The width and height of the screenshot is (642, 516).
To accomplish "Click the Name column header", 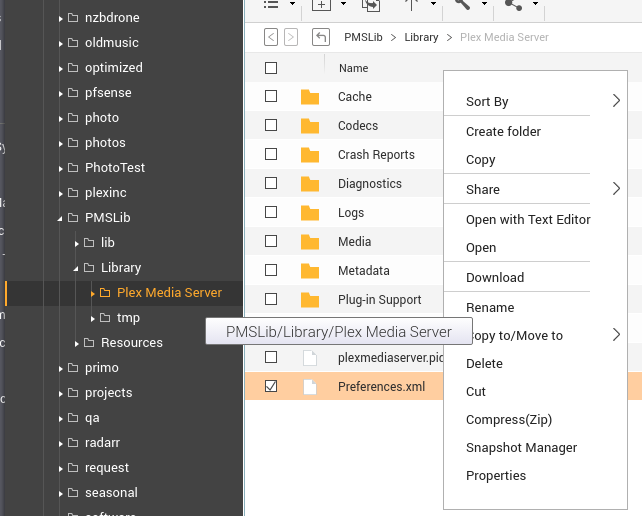I will pyautogui.click(x=353, y=68).
